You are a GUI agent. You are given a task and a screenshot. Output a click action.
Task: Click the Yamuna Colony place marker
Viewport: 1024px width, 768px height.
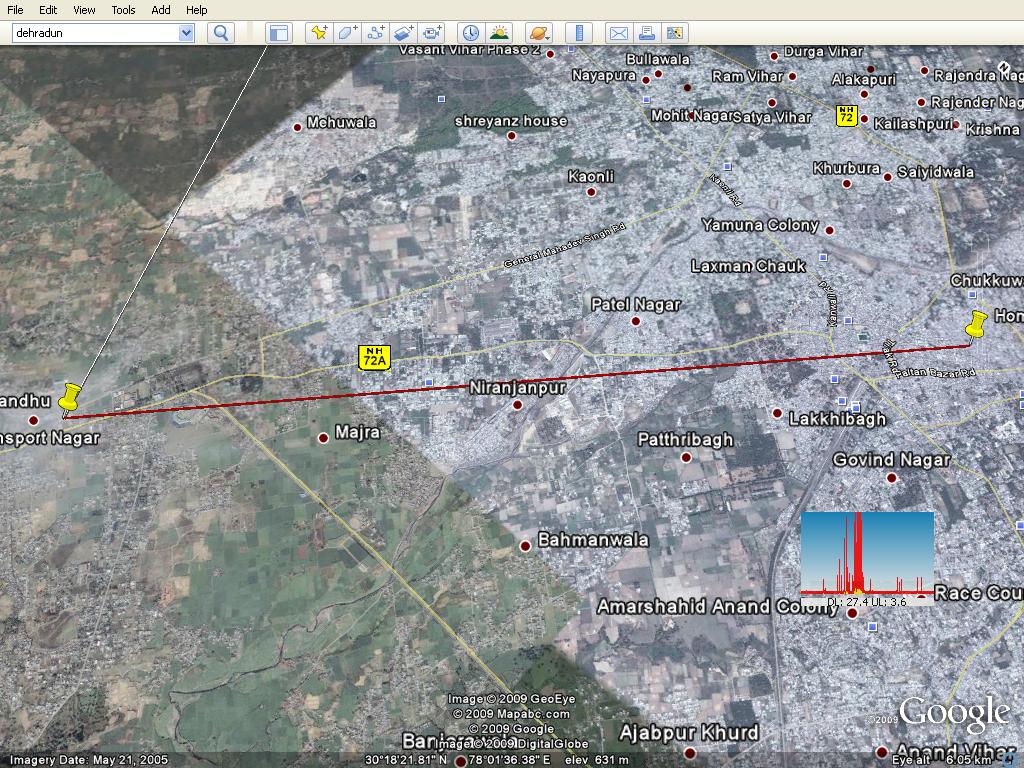[829, 231]
